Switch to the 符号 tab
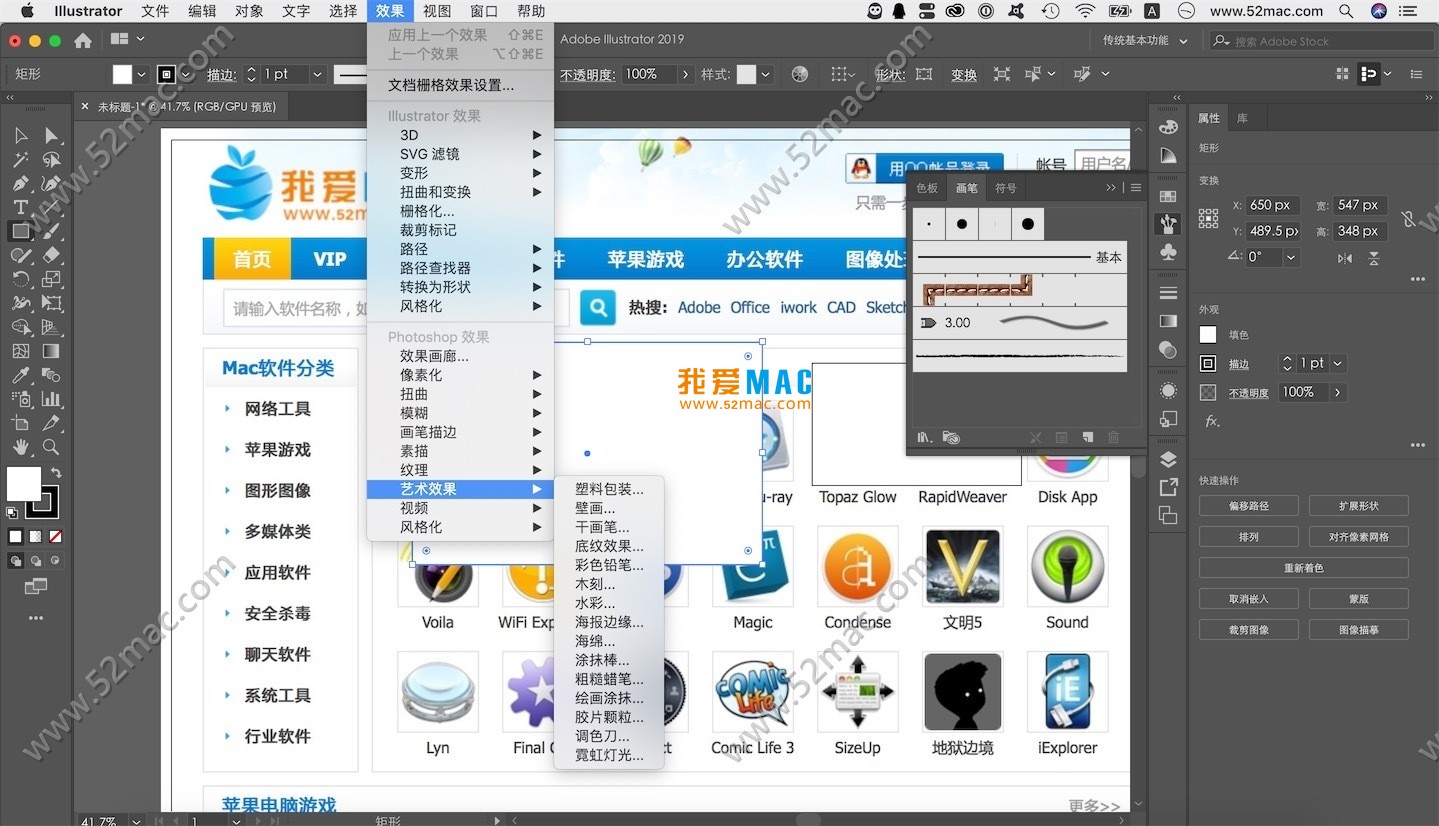The image size is (1439, 826). [1005, 188]
